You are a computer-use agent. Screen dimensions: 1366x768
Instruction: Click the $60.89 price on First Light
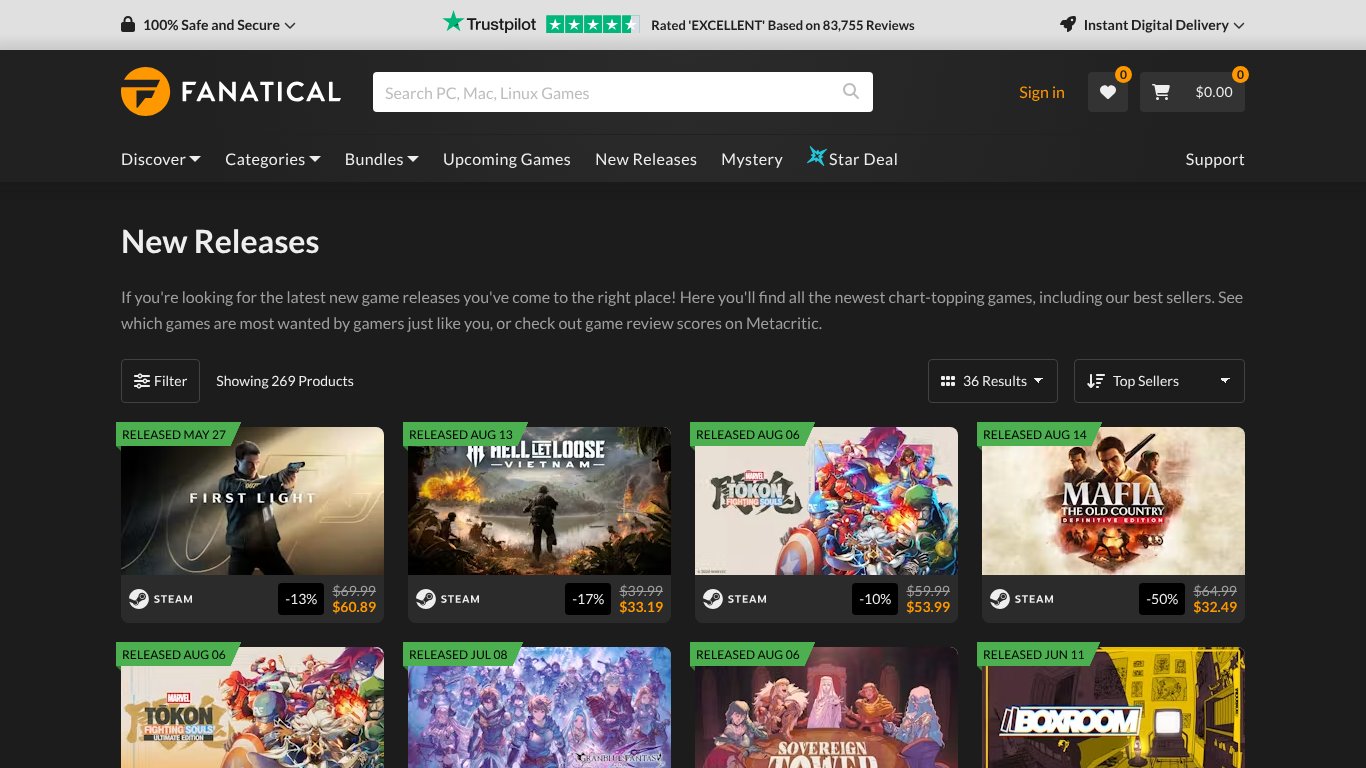[354, 607]
